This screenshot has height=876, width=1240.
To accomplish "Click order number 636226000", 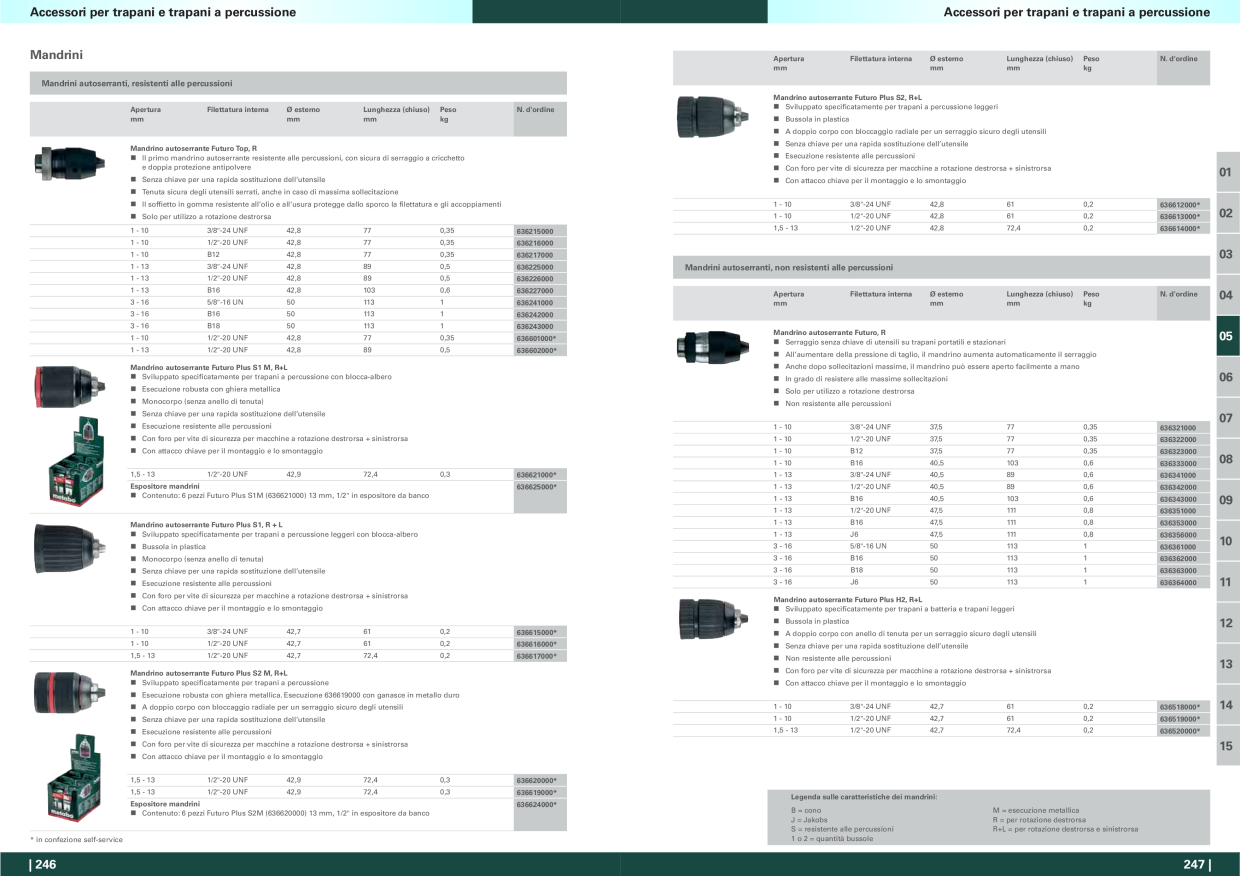I will (x=534, y=279).
